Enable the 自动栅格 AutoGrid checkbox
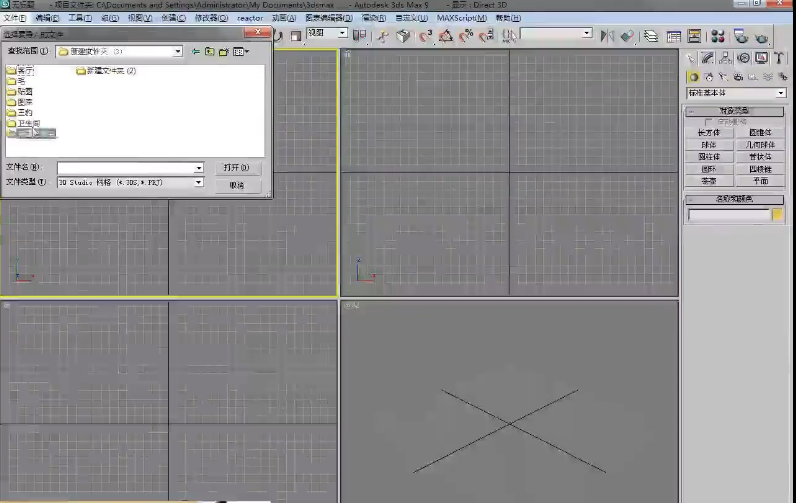796x503 pixels. [709, 122]
